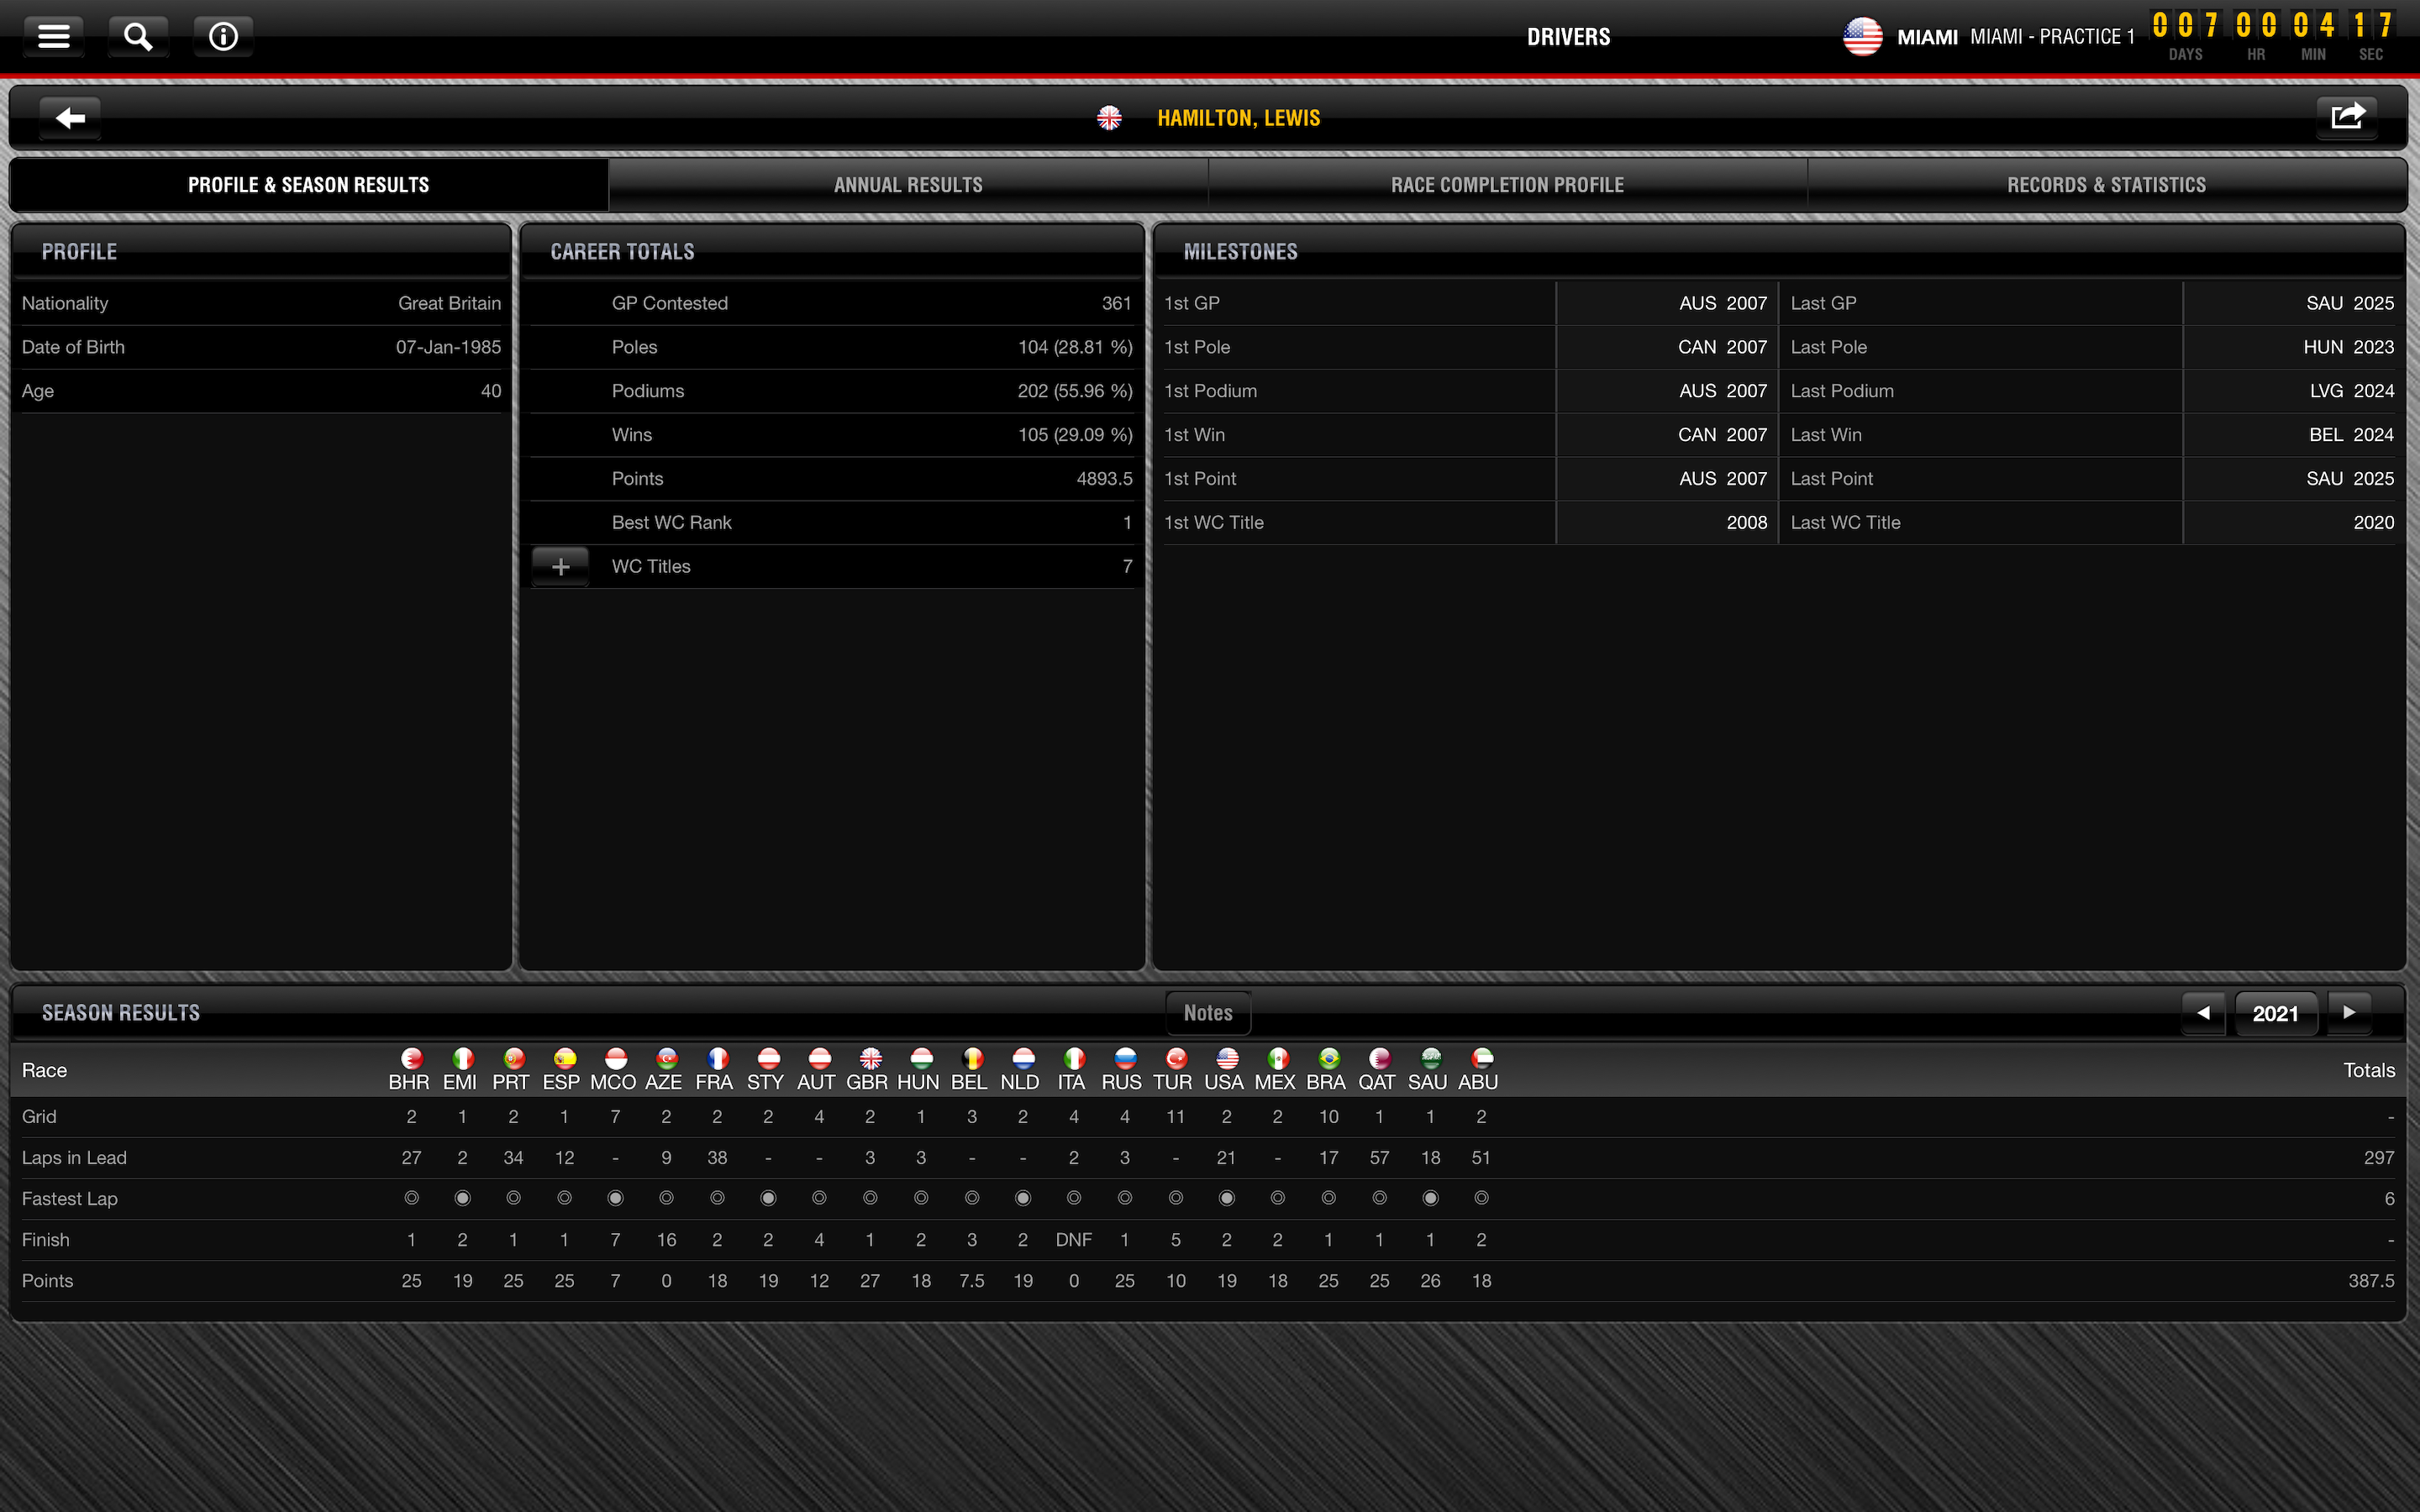Switch to Profile & Season Results tab
The height and width of the screenshot is (1512, 2420).
pos(309,185)
